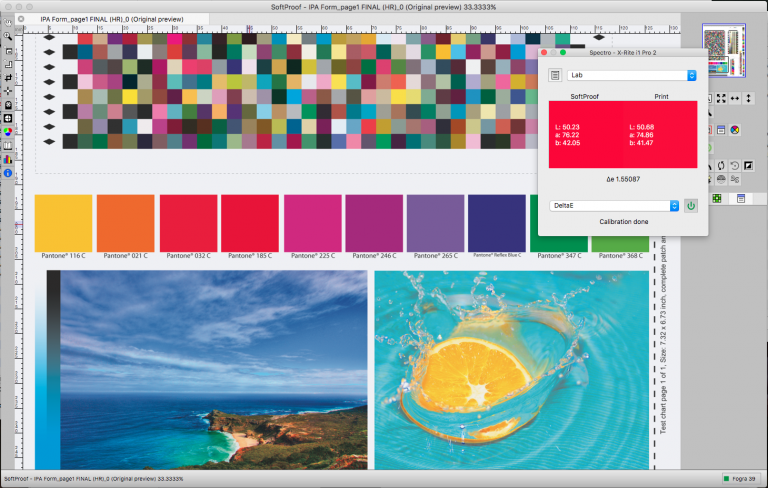Click the SoftProof Lab values
This screenshot has width=768, height=488.
(567, 135)
